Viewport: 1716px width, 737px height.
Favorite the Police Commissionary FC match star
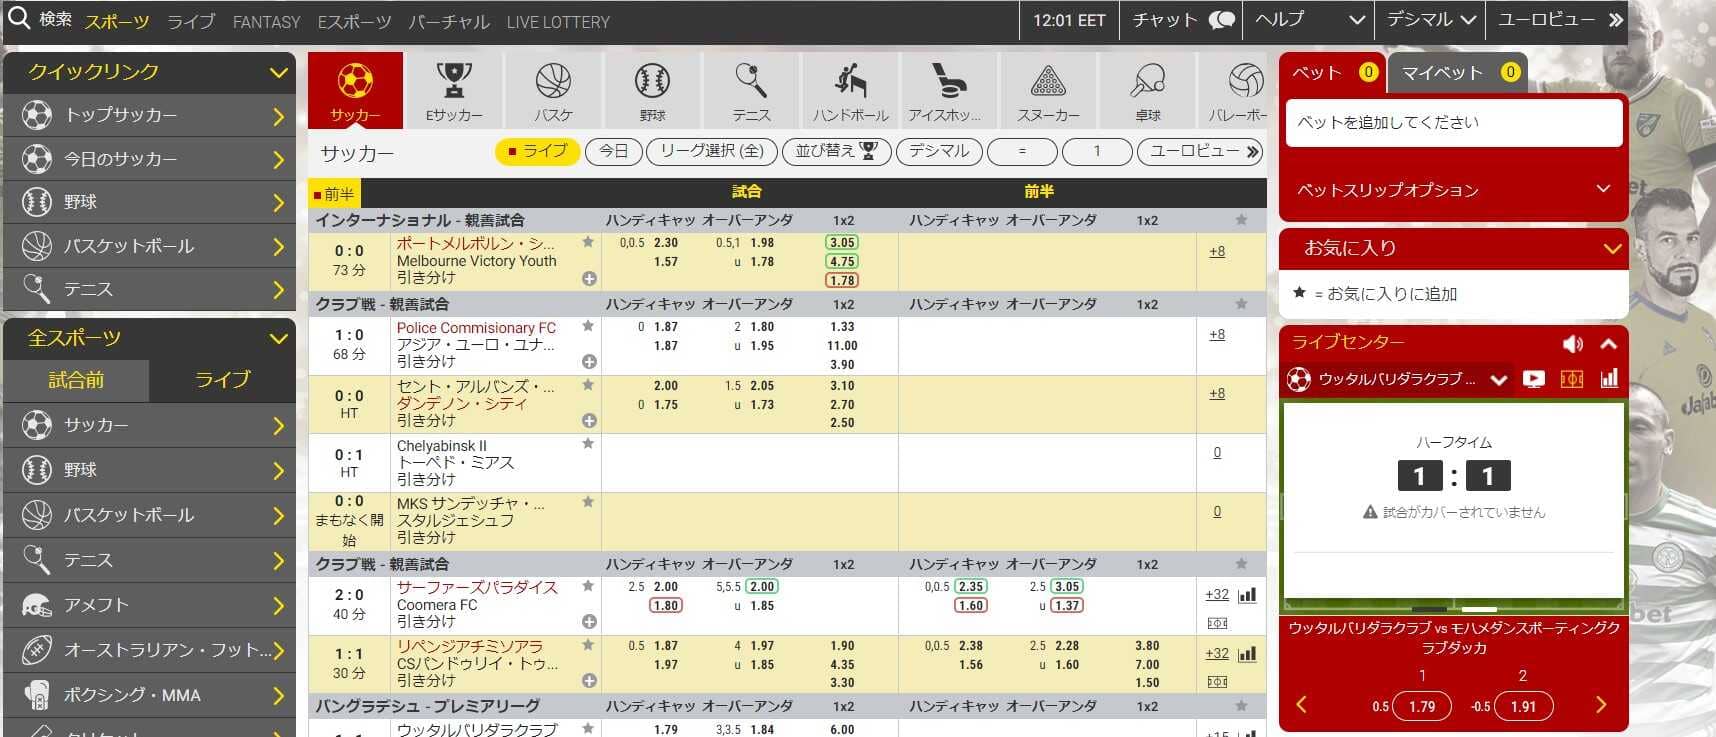click(x=588, y=326)
